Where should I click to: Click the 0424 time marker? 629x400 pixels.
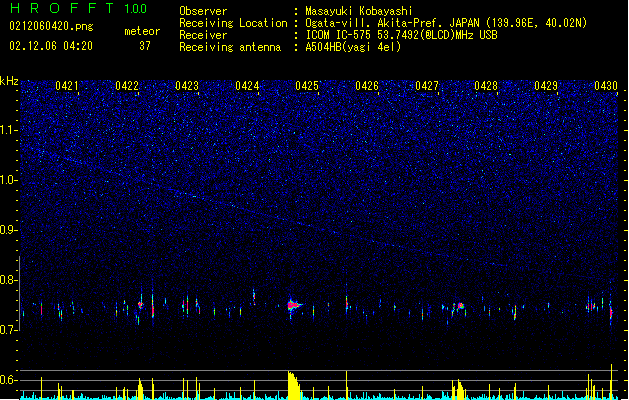(x=247, y=86)
